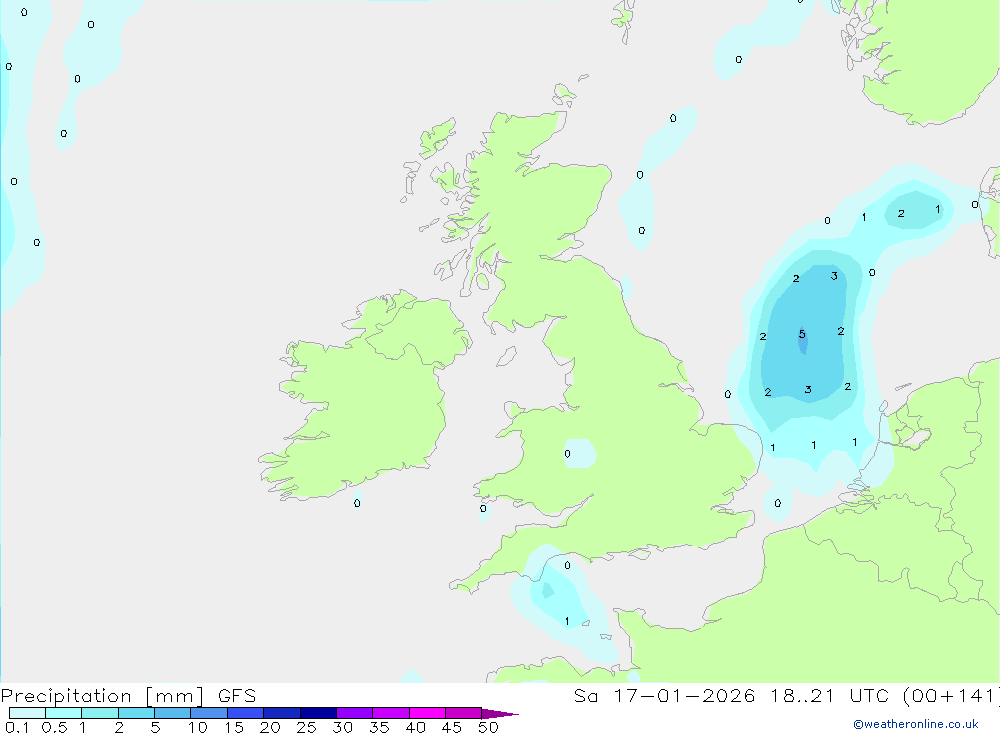Viewport: 1000px width, 733px height.
Task: Click the 15–20 mm blue legend swatch
Action: click(x=246, y=713)
